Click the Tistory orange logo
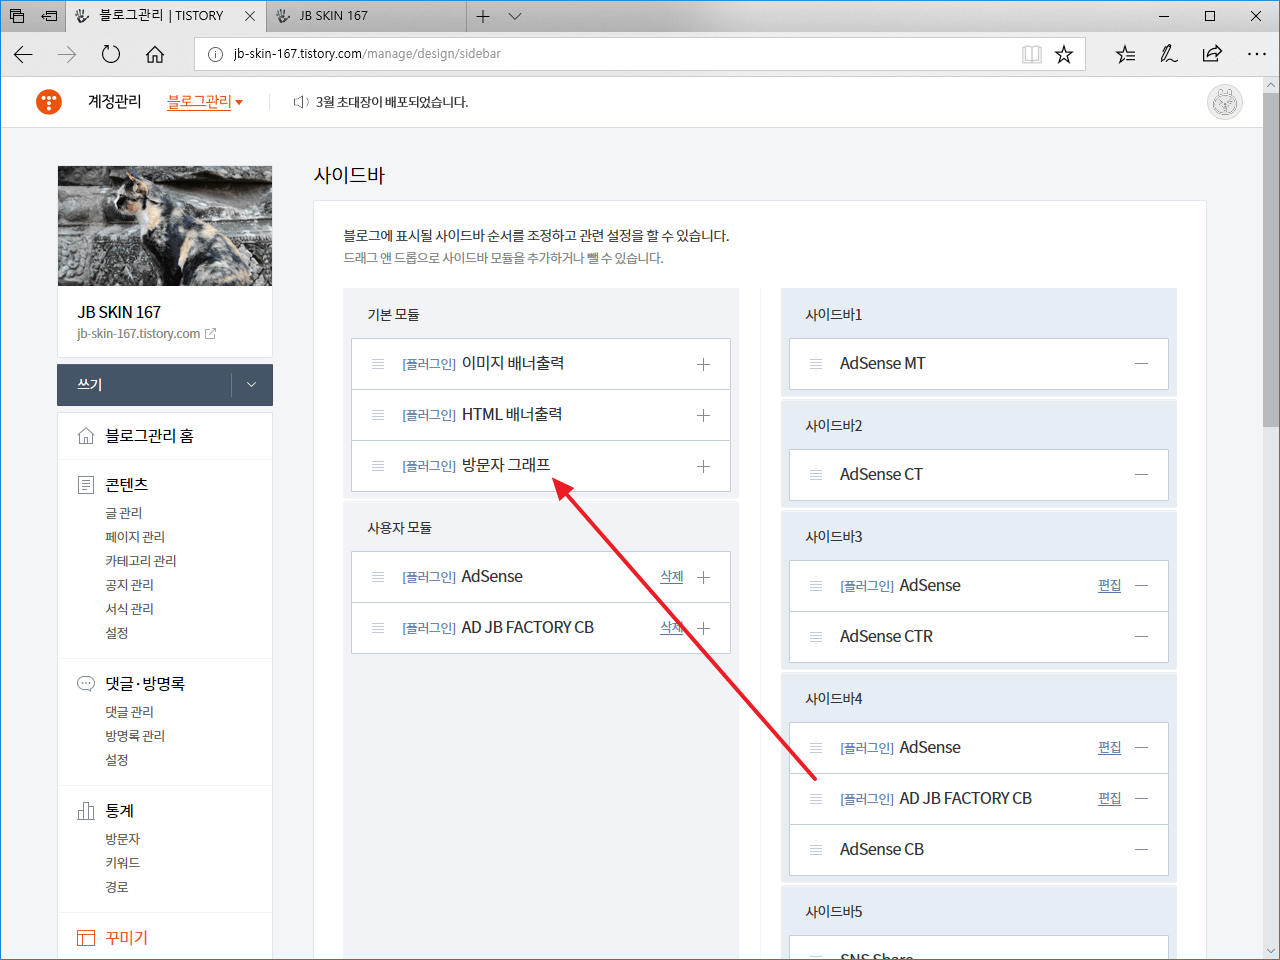The image size is (1280, 960). [49, 102]
